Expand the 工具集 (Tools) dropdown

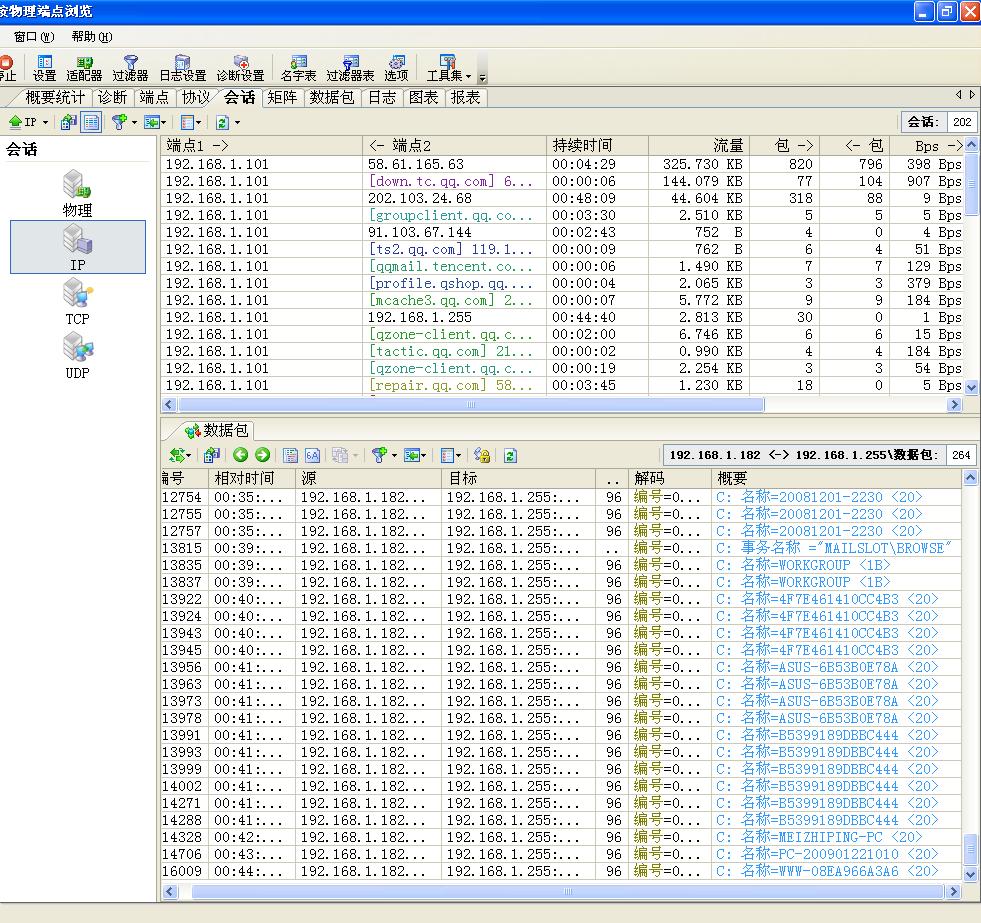click(x=468, y=76)
